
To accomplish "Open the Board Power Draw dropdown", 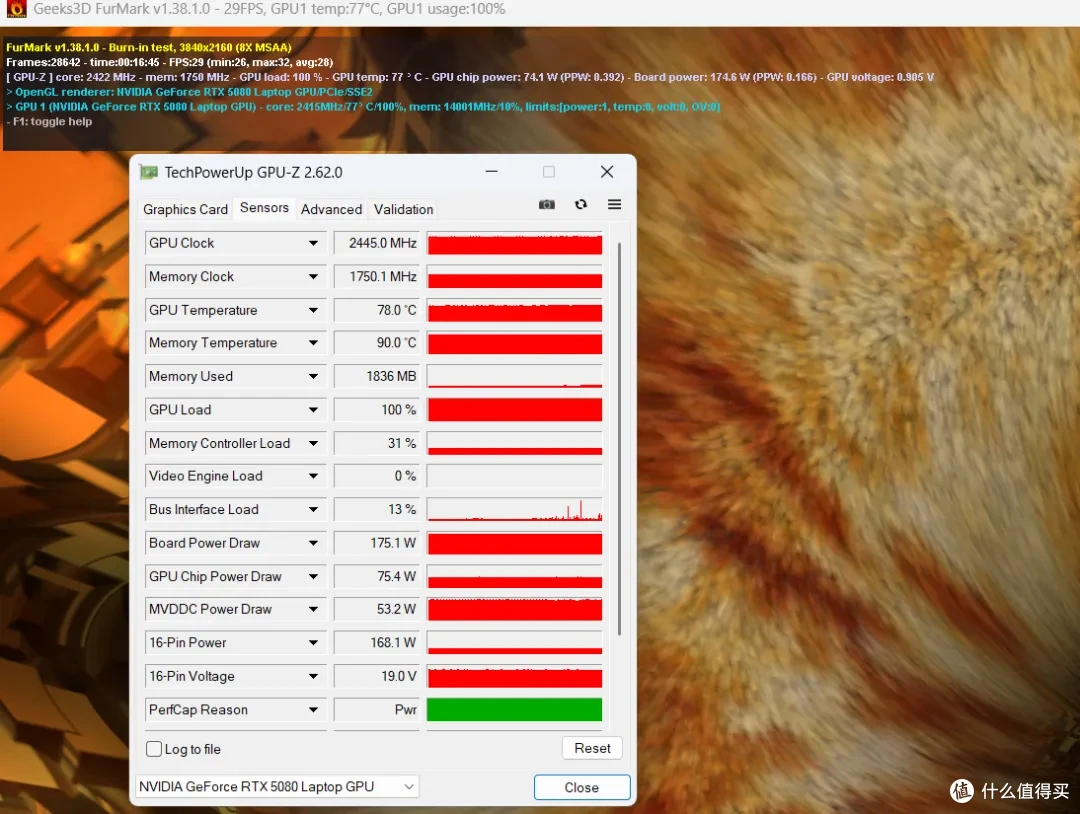I will [x=313, y=543].
